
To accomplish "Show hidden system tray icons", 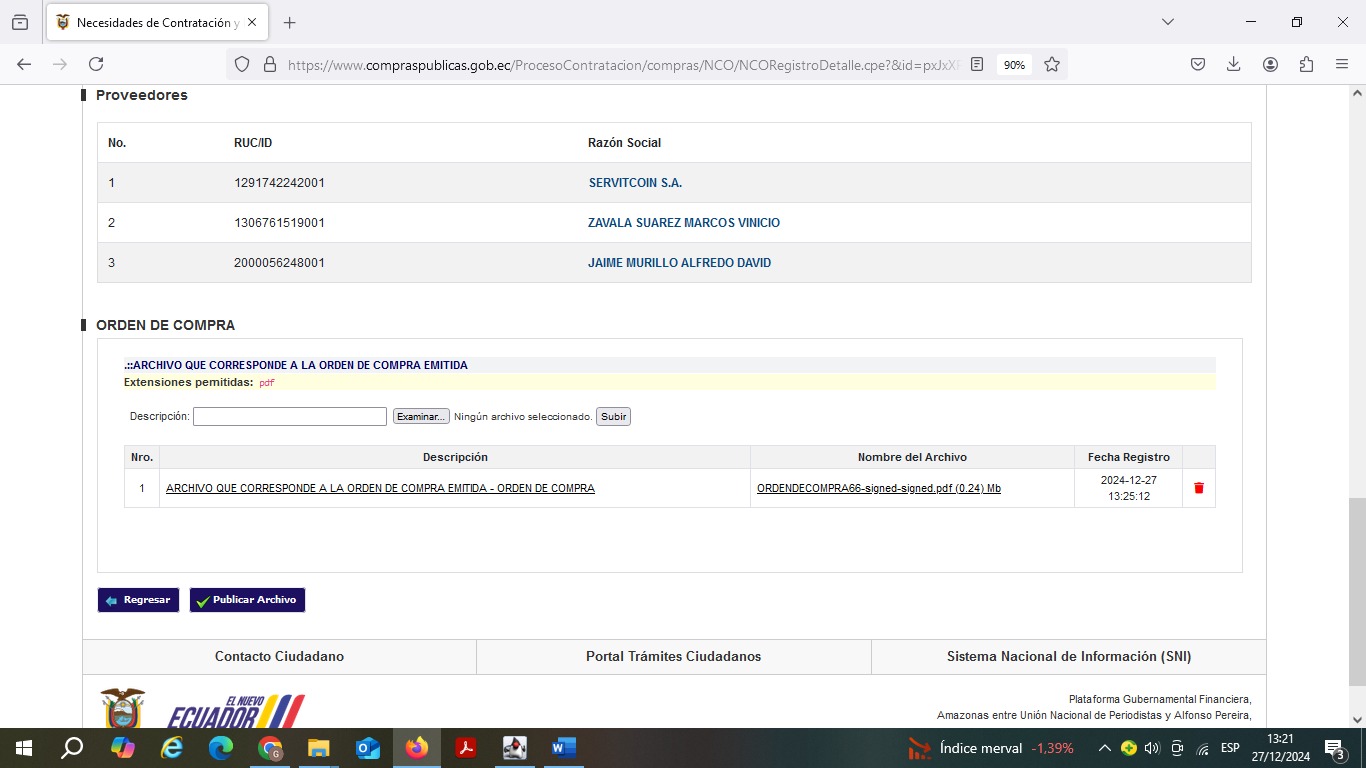I will (x=1104, y=748).
